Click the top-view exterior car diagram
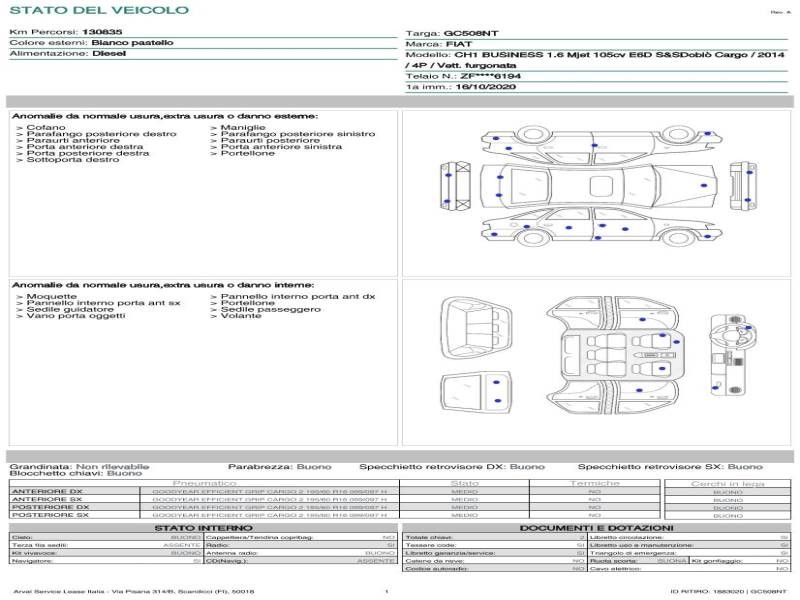 pos(598,186)
